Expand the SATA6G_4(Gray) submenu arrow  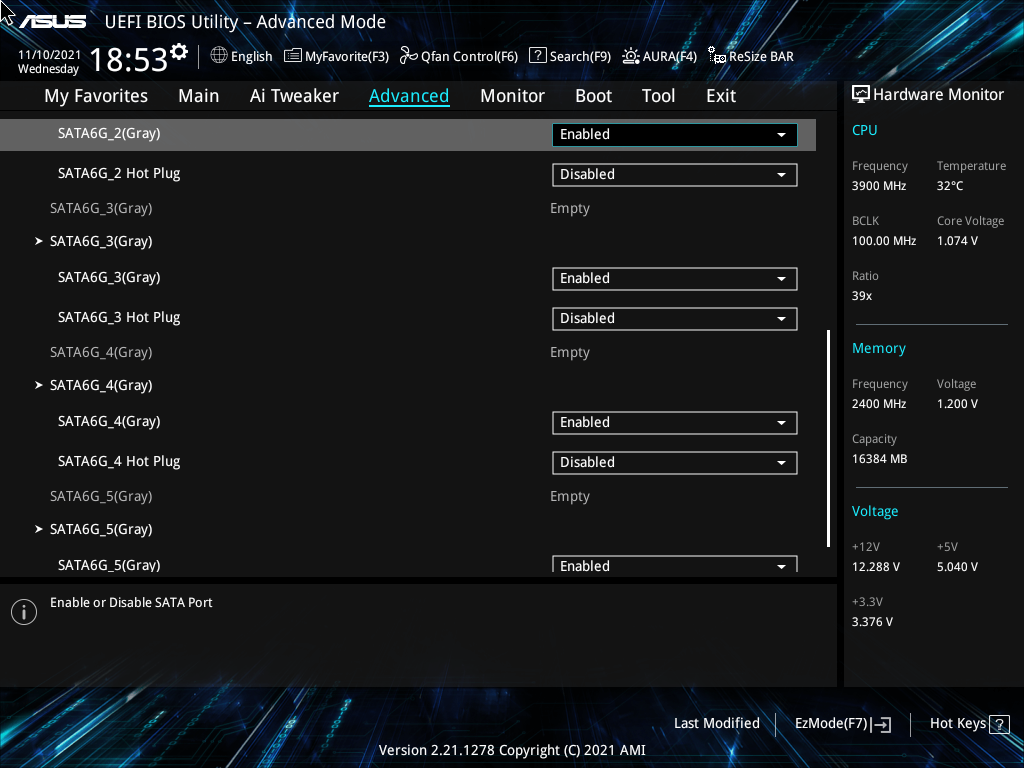point(39,385)
